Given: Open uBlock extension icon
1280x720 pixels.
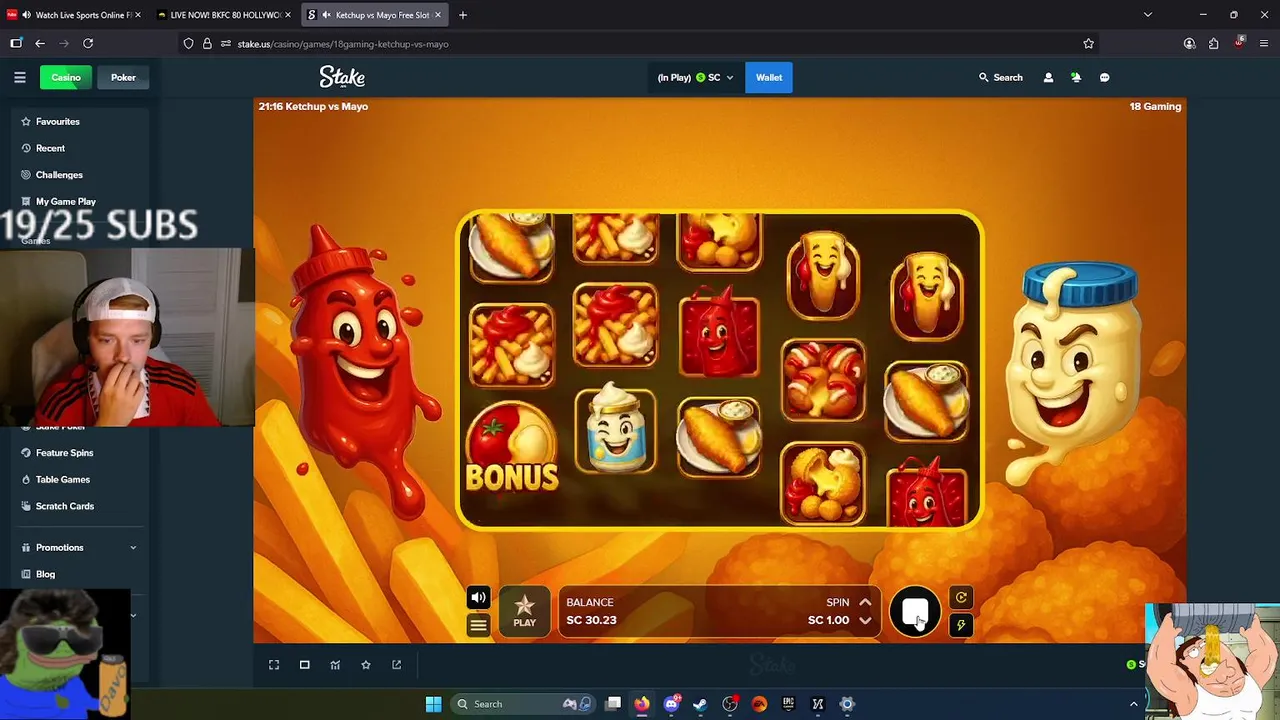Looking at the screenshot, I should pyautogui.click(x=1240, y=43).
